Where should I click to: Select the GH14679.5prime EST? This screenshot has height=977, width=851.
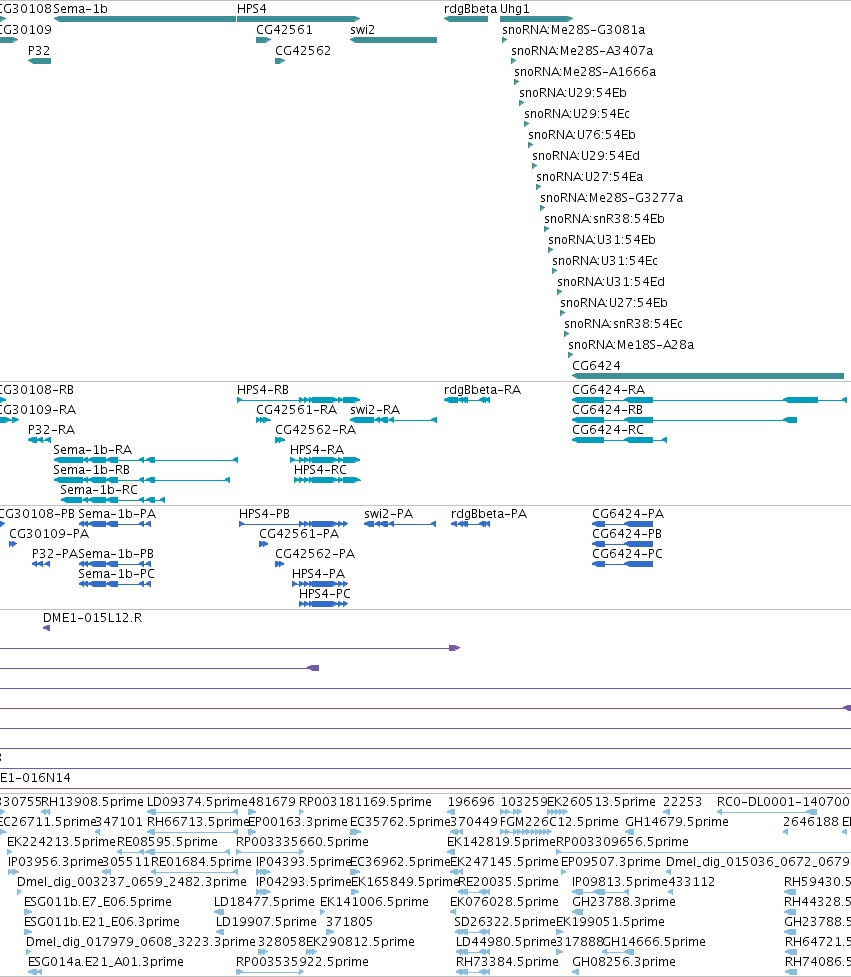630,832
